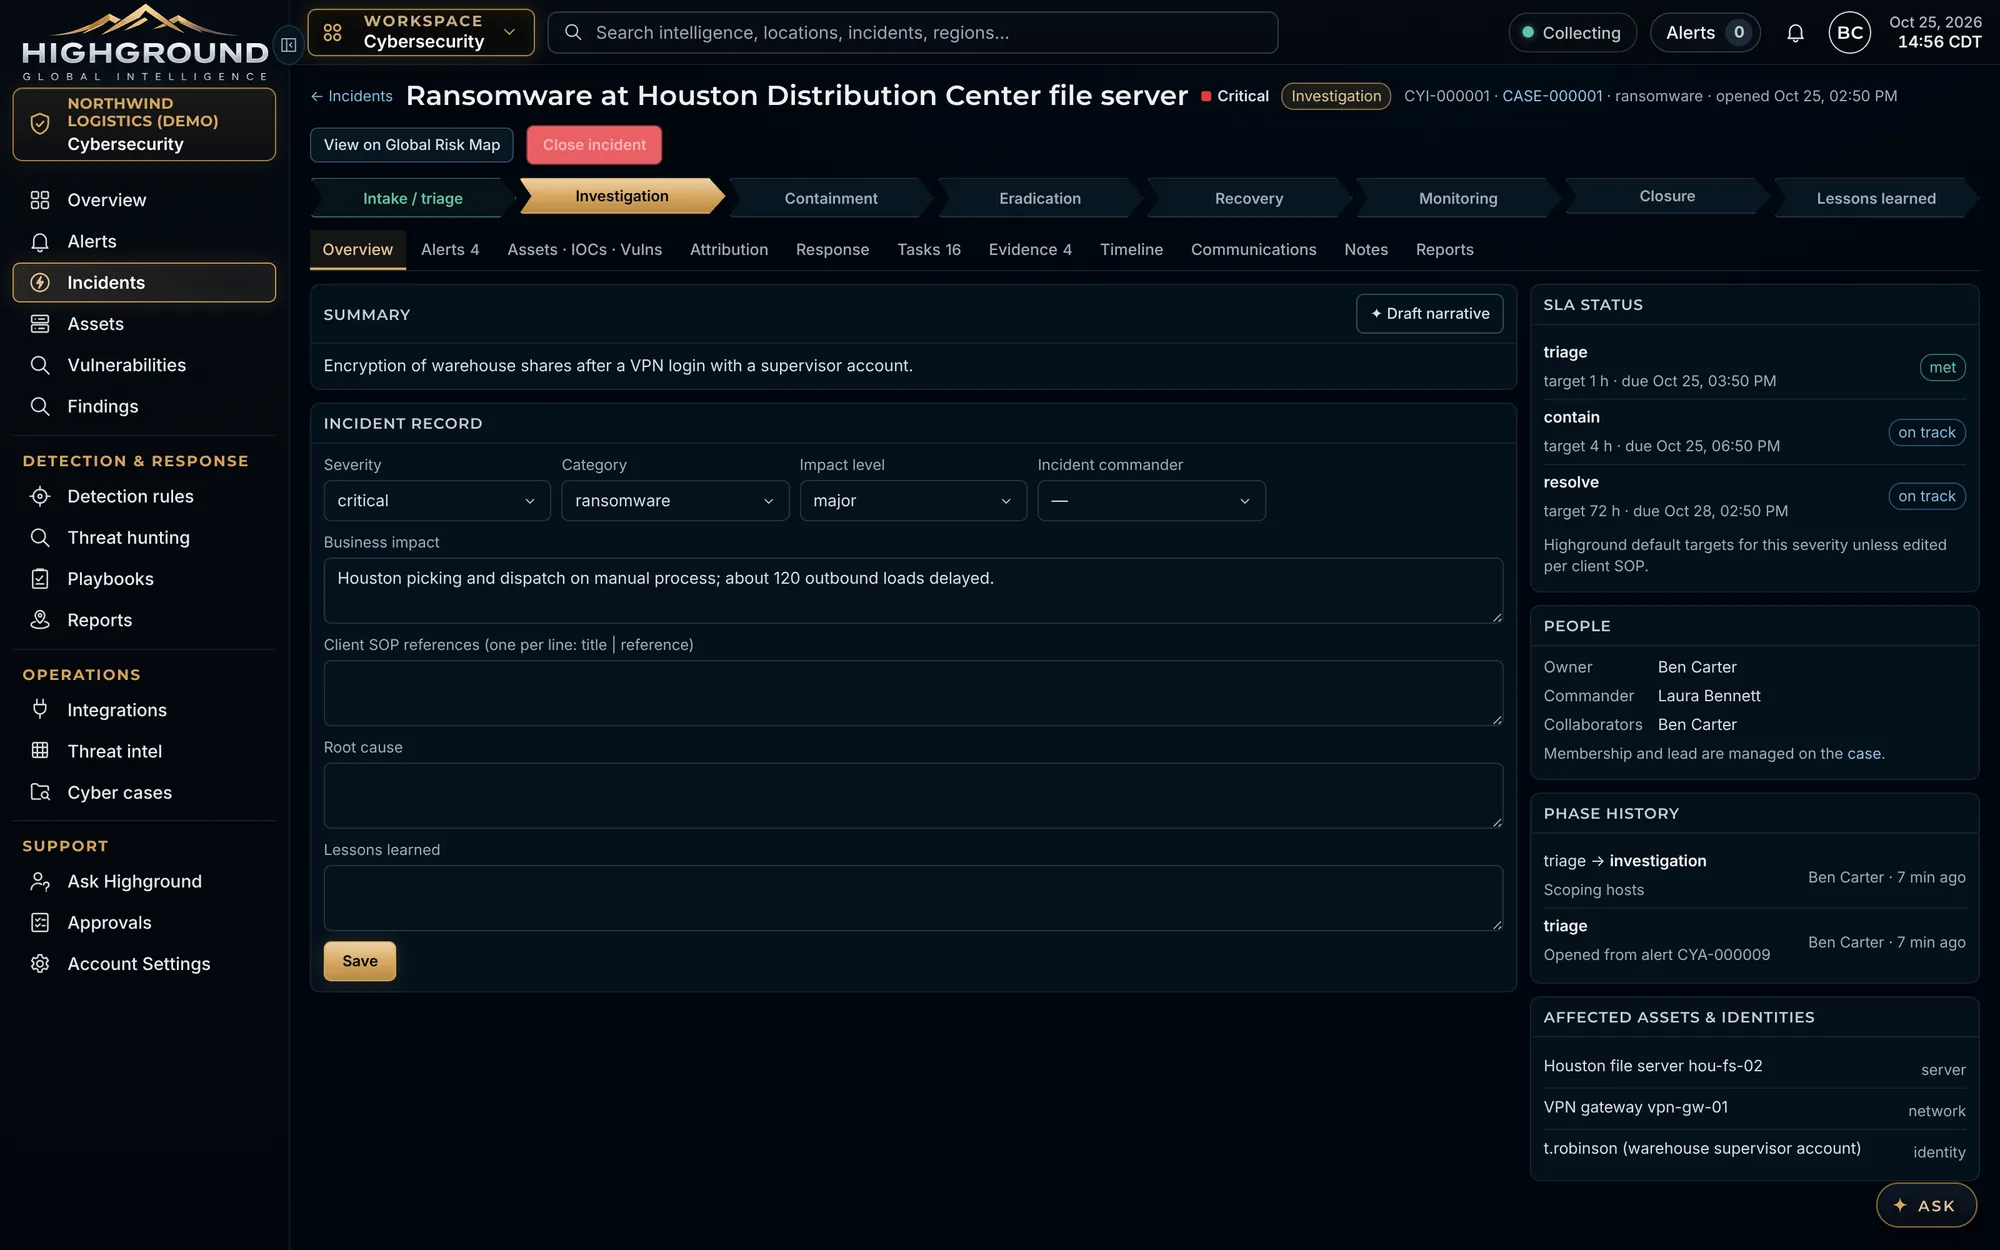Open Threat hunting in sidebar

coord(144,538)
